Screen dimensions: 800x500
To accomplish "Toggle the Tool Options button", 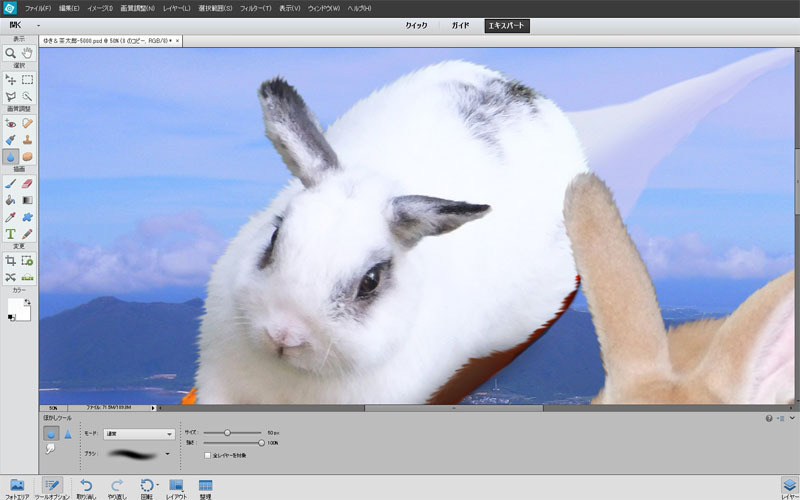I will click(52, 489).
